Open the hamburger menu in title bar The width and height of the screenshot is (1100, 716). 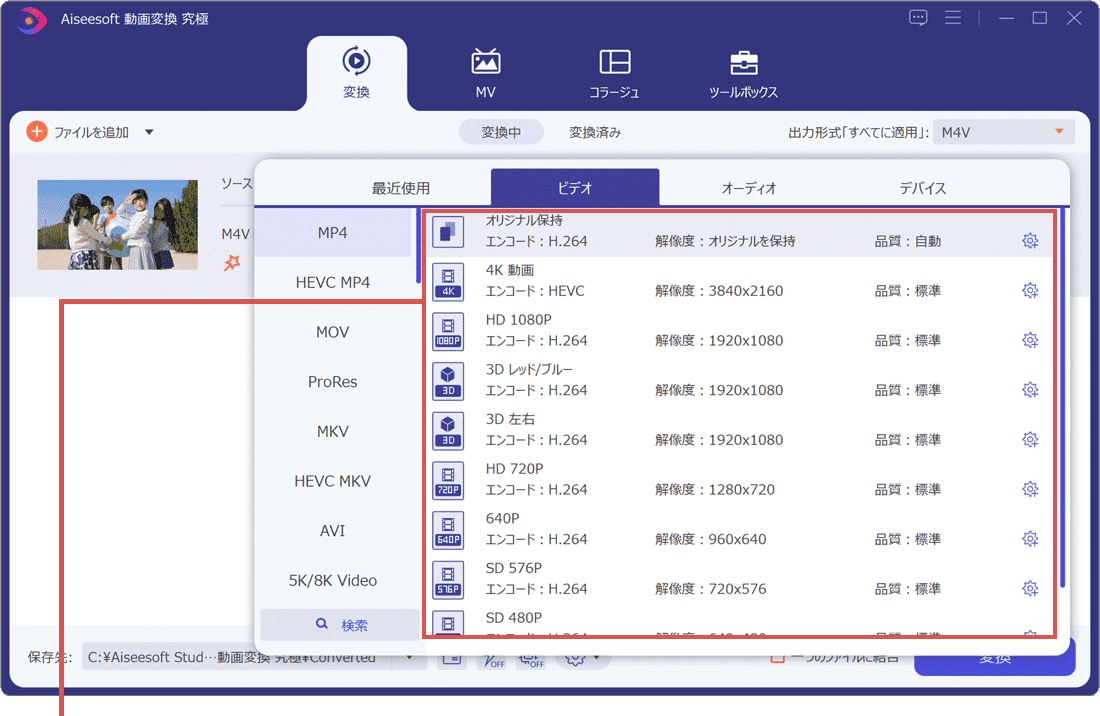953,18
